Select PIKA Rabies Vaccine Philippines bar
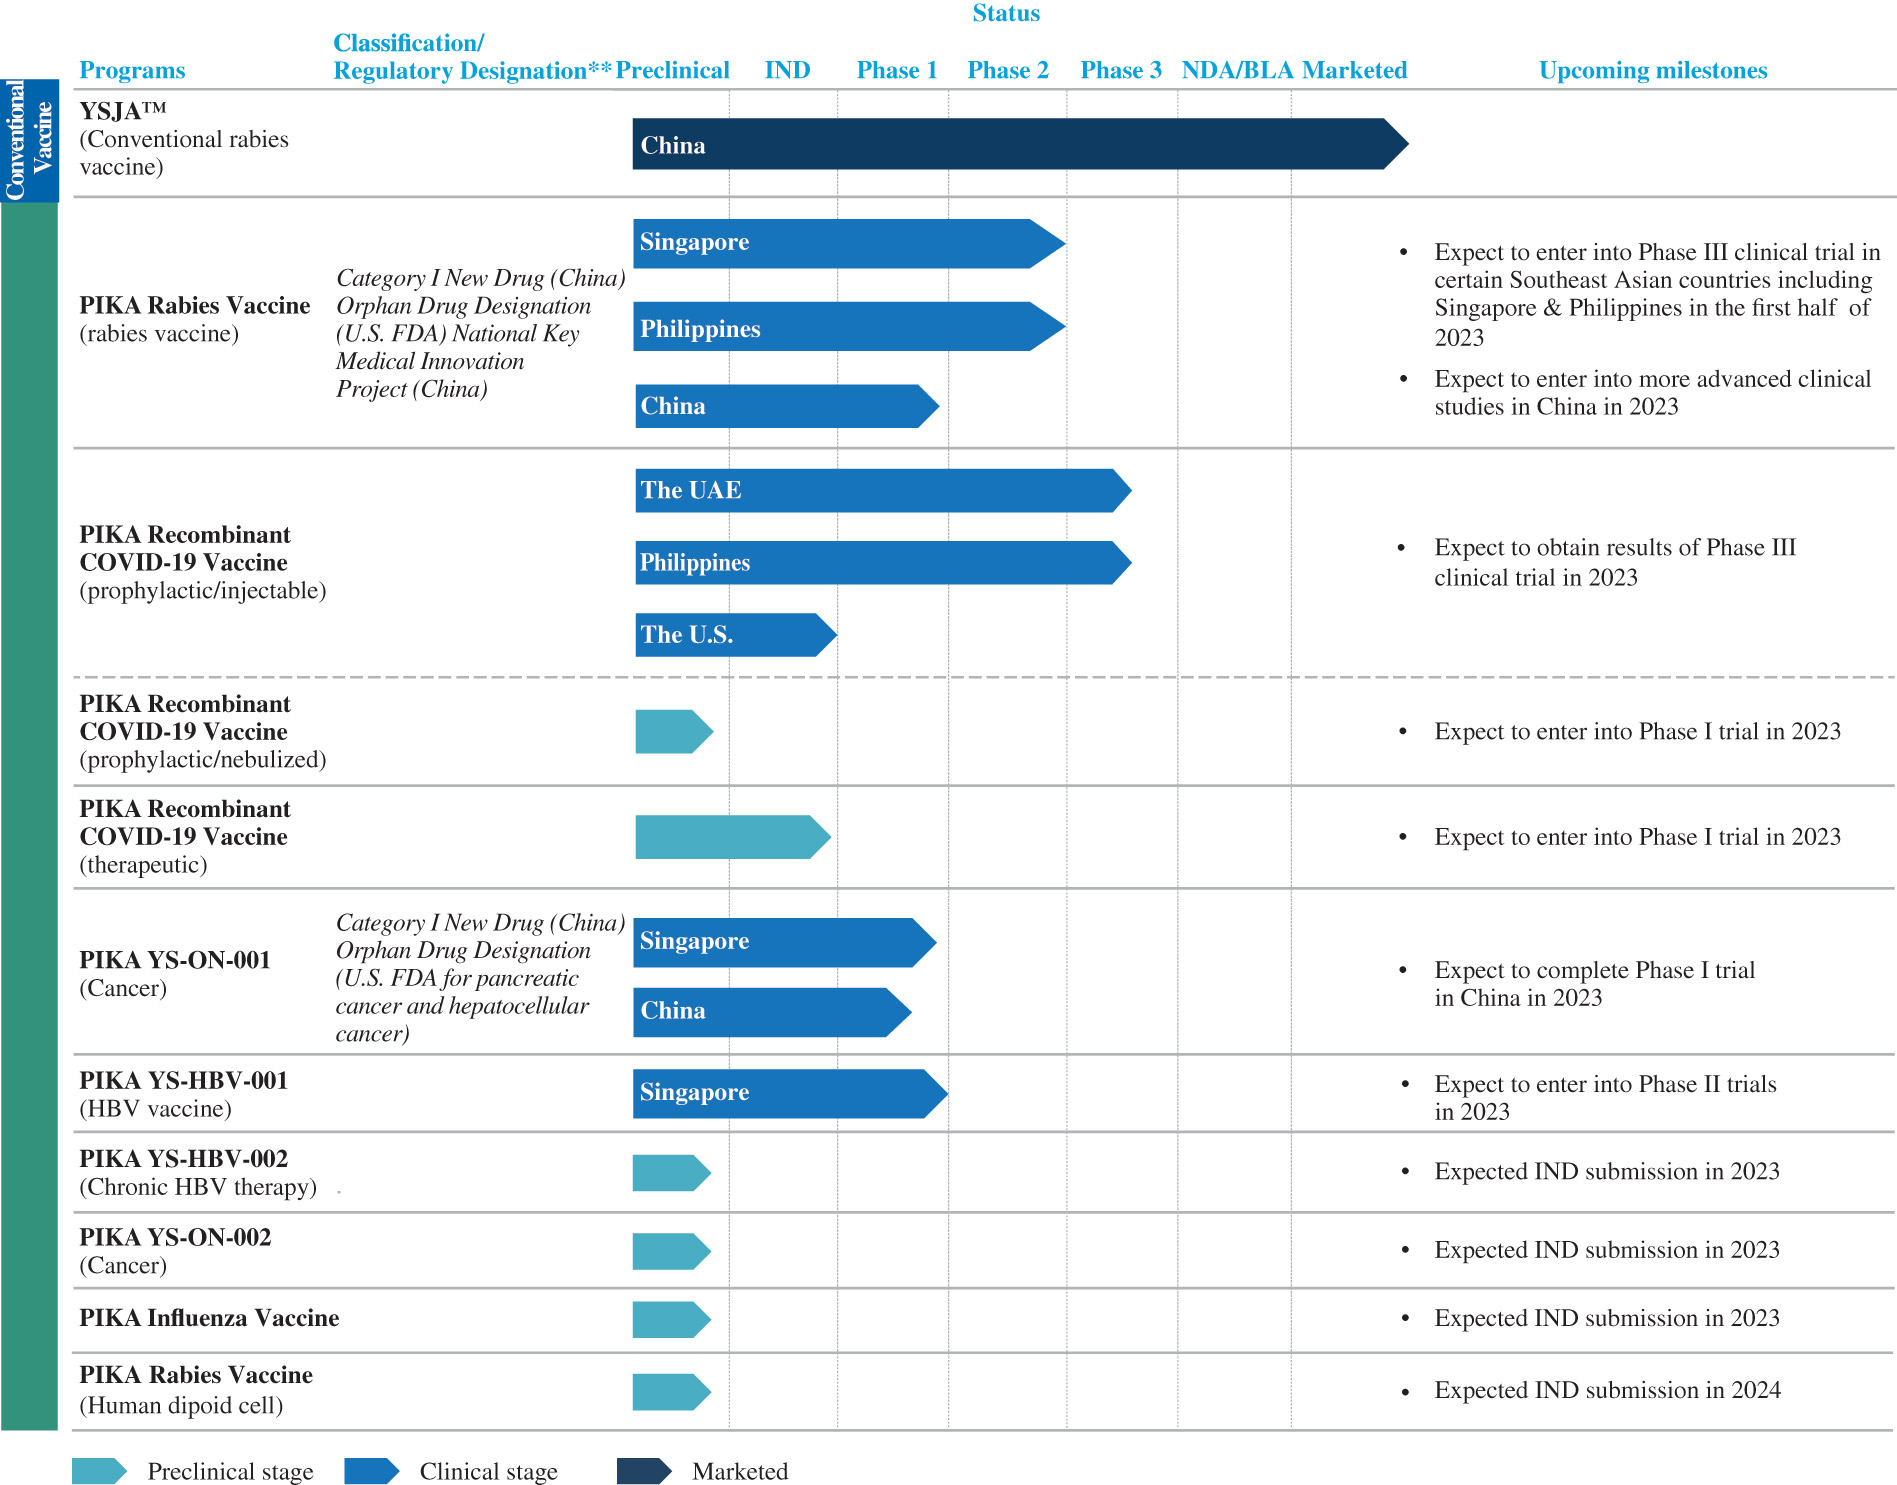The width and height of the screenshot is (1897, 1485). click(849, 327)
